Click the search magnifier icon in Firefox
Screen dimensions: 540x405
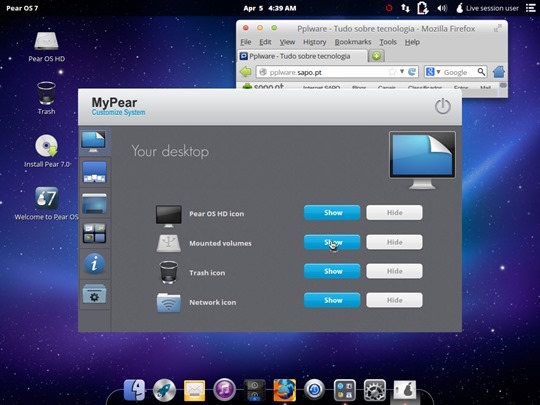pyautogui.click(x=481, y=72)
